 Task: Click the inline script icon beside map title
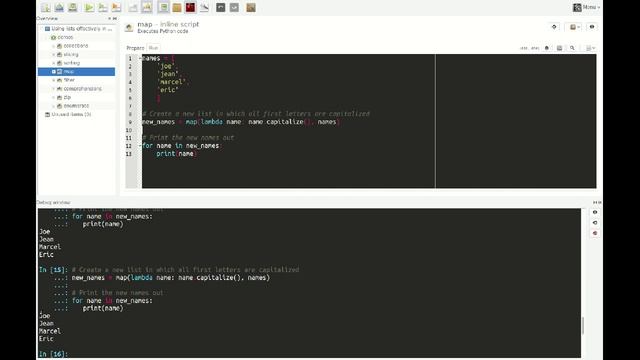pyautogui.click(x=129, y=27)
